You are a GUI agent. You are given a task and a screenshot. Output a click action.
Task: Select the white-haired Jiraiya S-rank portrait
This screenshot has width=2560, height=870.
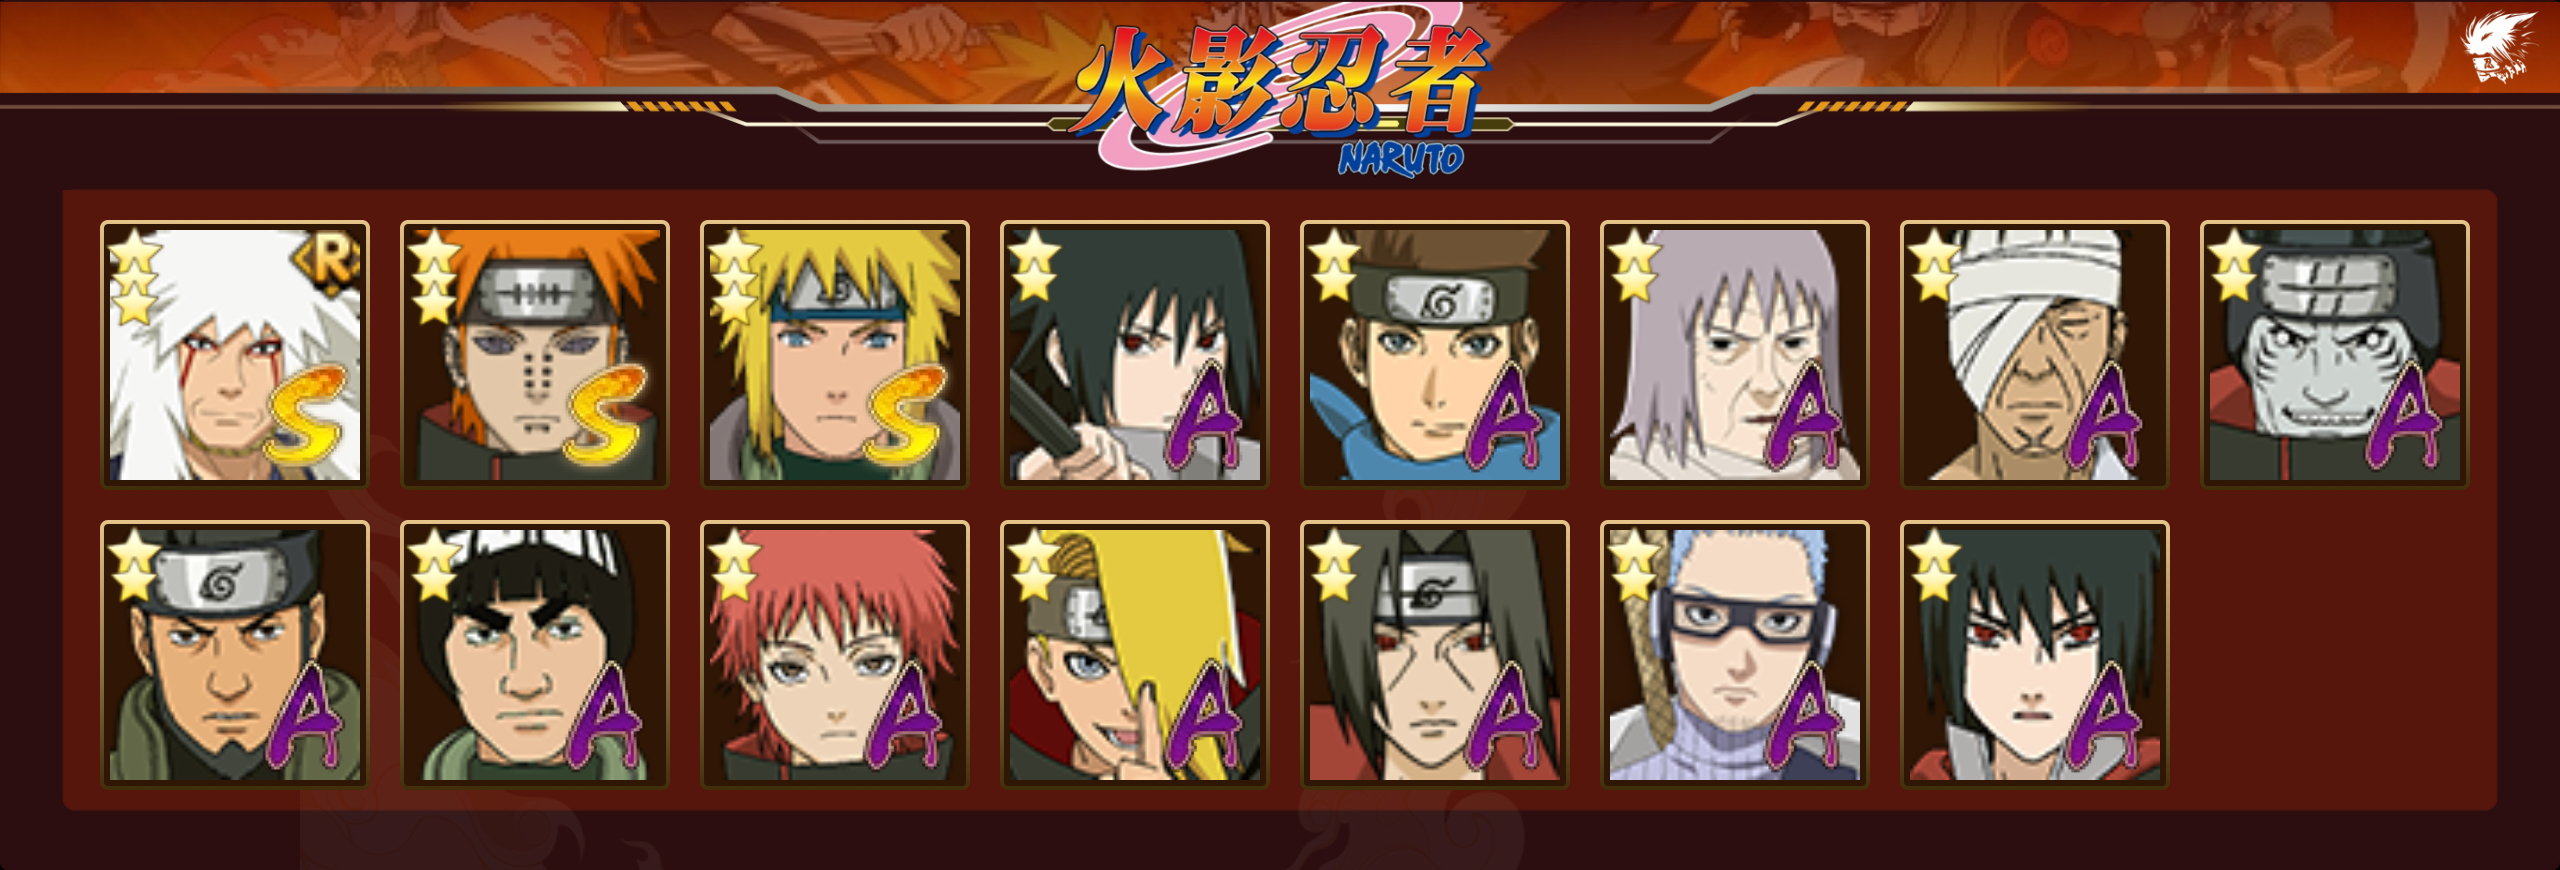(235, 354)
